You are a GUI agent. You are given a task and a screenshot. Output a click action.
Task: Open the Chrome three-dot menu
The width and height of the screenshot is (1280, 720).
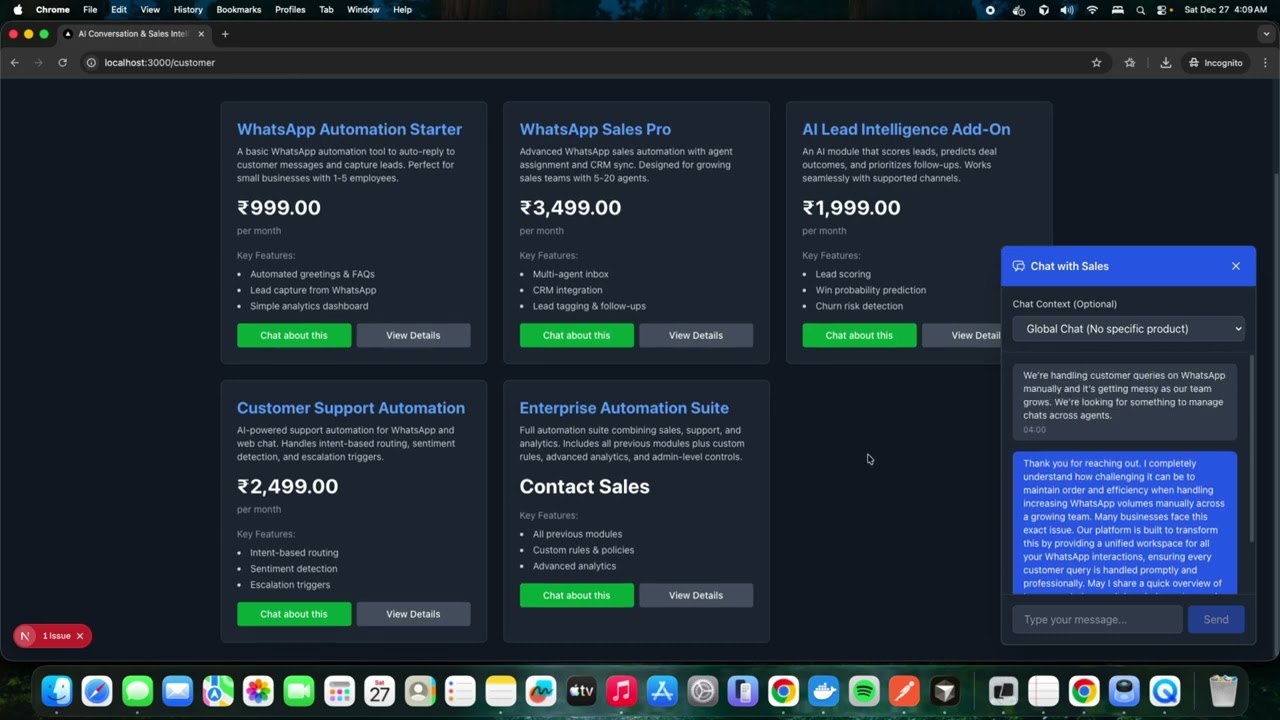[x=1264, y=62]
